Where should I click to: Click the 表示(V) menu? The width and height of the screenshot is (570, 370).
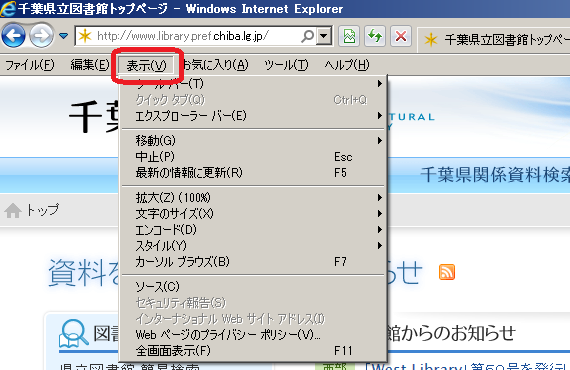146,65
